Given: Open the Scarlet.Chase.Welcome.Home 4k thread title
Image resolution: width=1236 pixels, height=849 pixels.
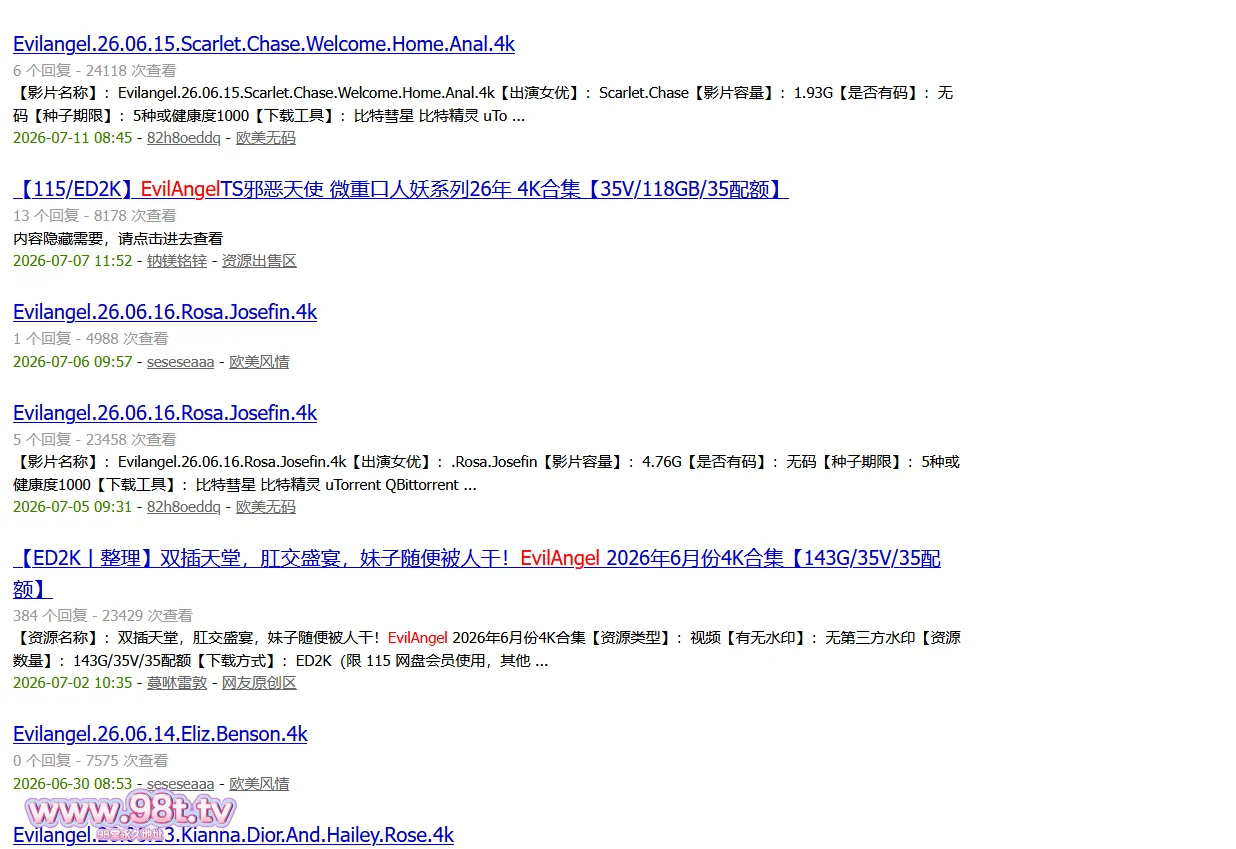Looking at the screenshot, I should (264, 44).
